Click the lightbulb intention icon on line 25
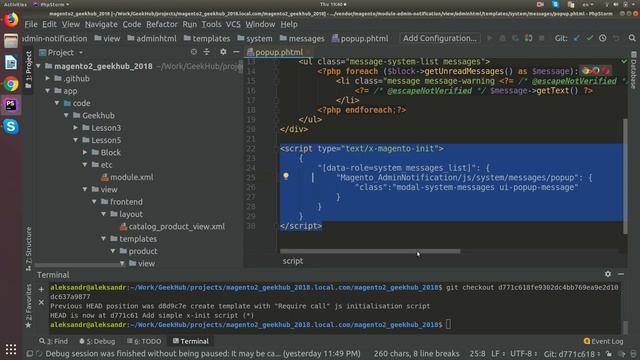This screenshot has height=360, width=640. coord(286,176)
